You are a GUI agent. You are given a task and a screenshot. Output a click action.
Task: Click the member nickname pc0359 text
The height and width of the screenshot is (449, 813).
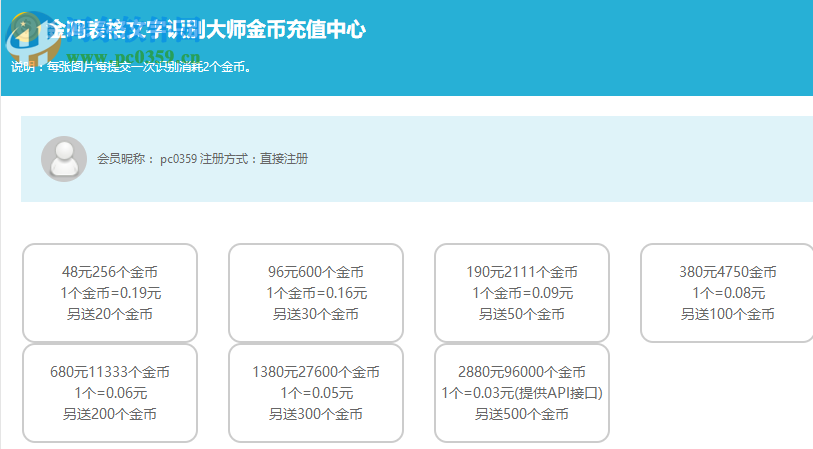[178, 159]
